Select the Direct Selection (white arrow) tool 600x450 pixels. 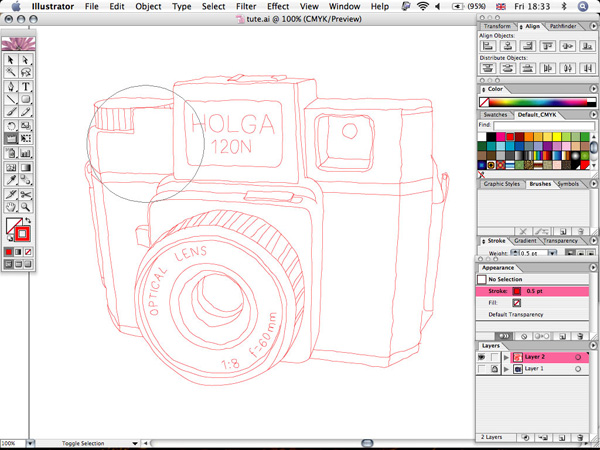(x=25, y=60)
